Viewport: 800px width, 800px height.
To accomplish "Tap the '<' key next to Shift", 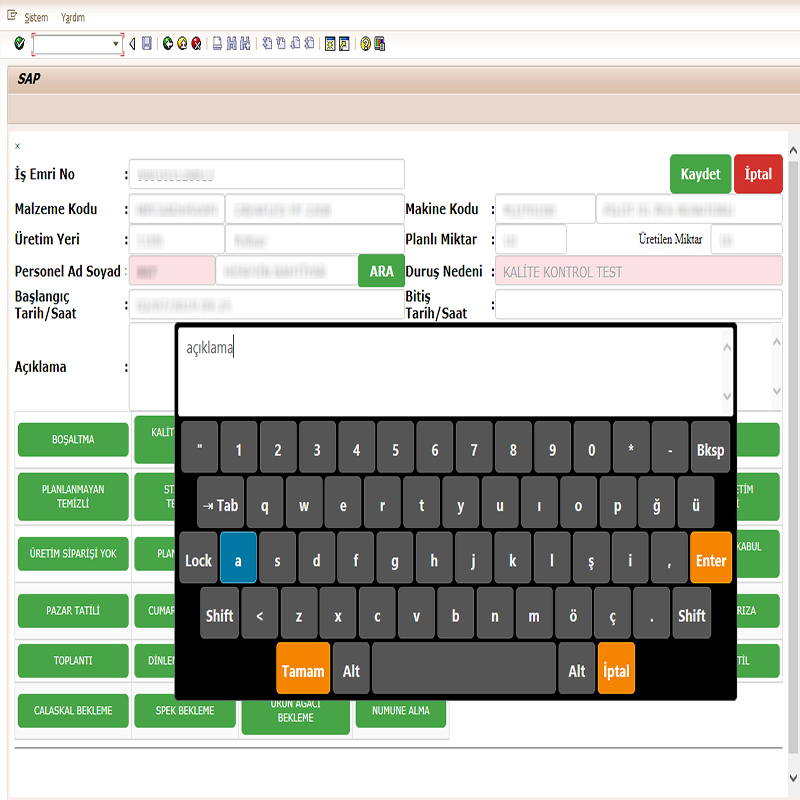I will click(260, 613).
